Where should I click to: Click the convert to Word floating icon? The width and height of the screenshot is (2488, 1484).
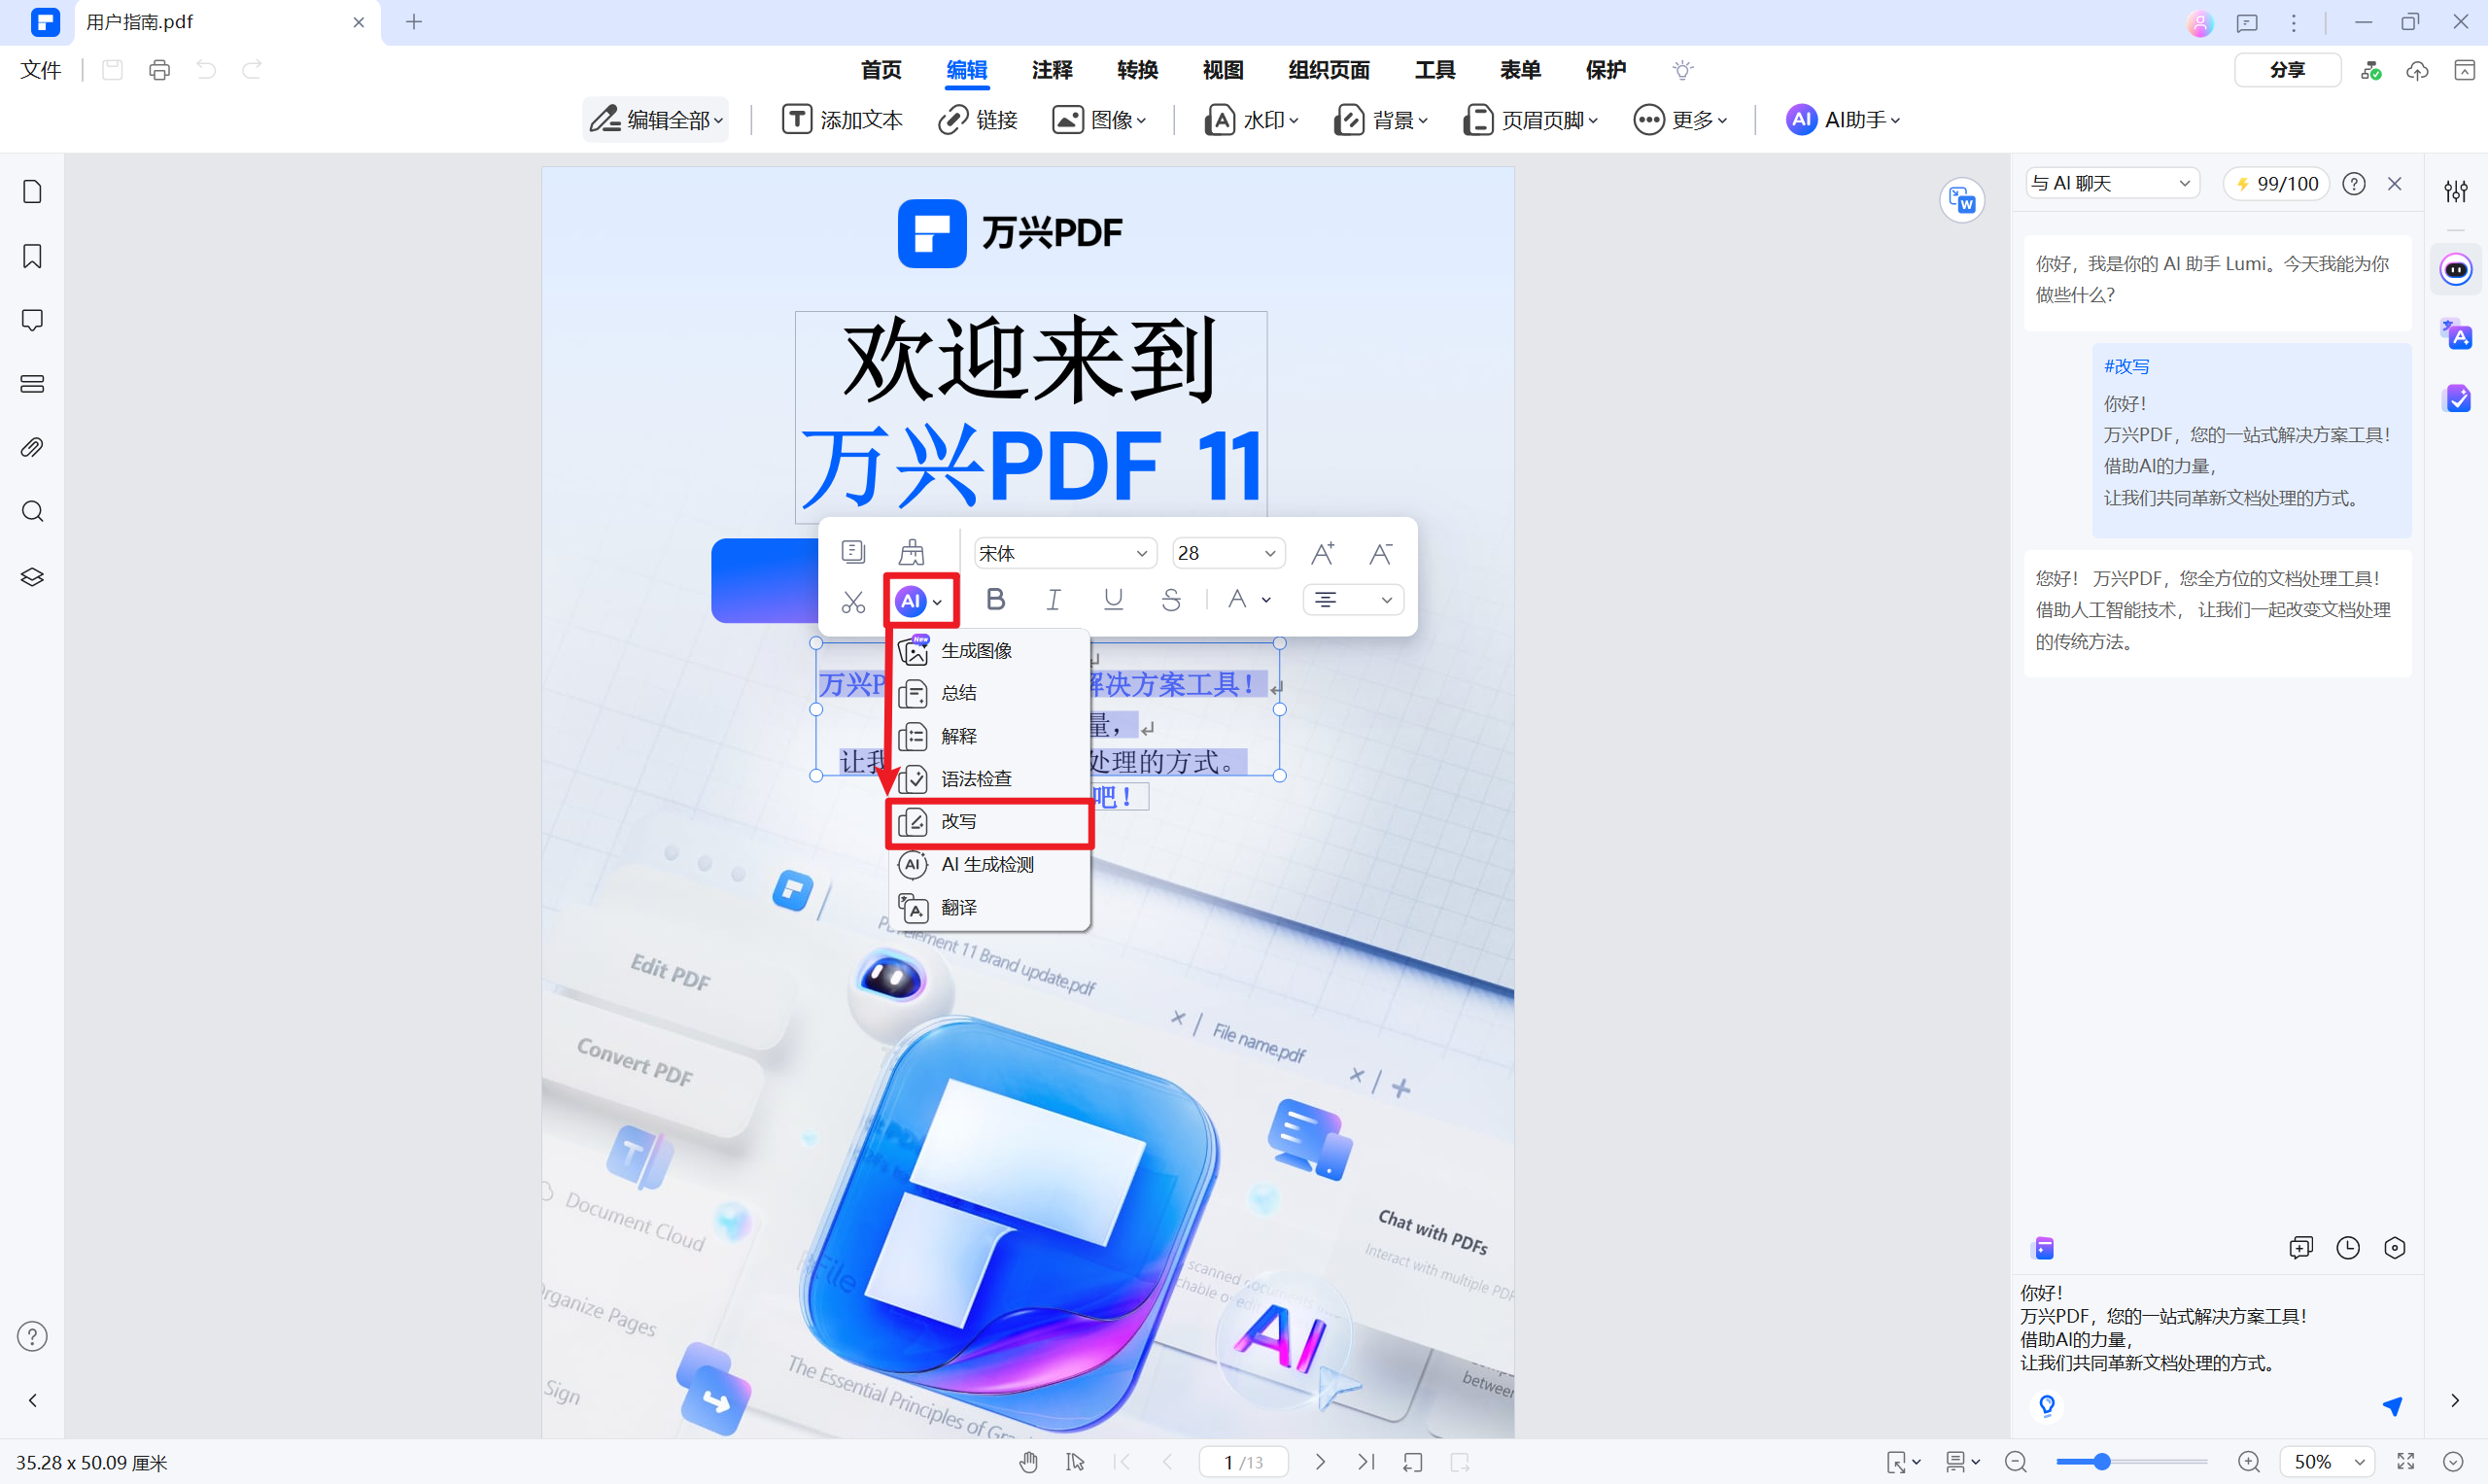click(1962, 201)
